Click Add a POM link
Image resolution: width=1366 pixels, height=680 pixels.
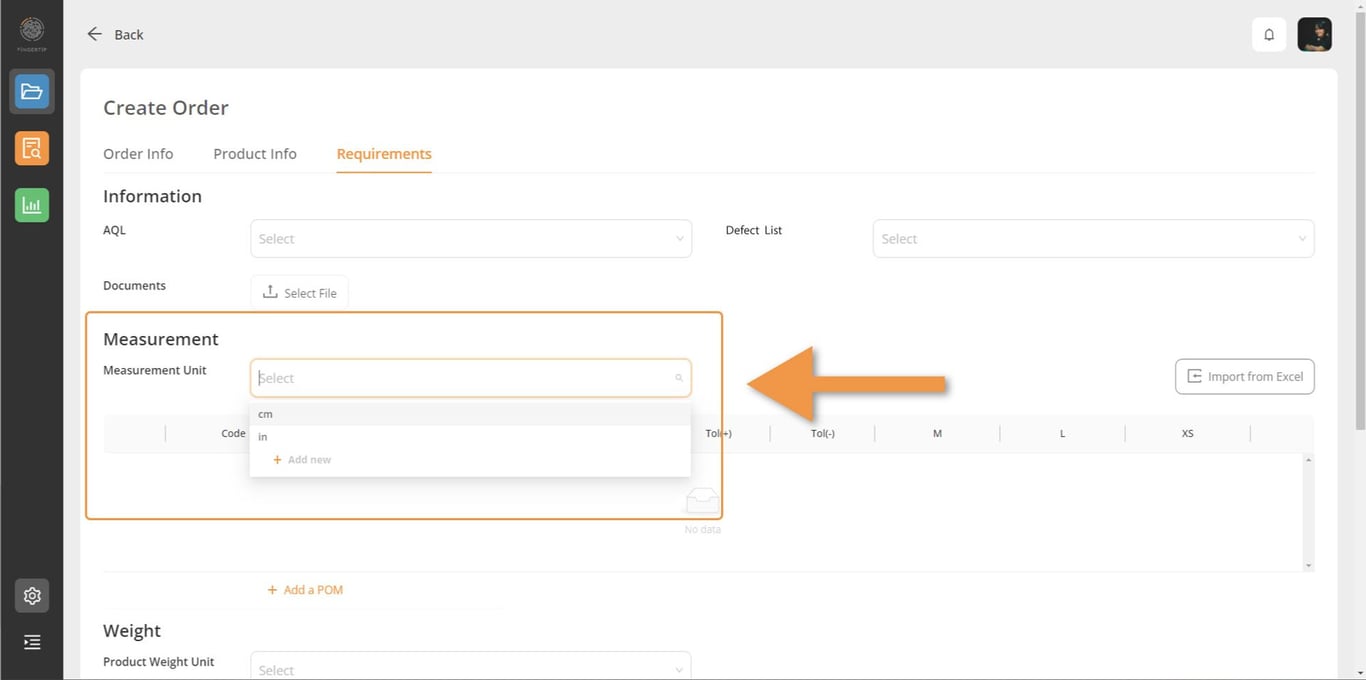click(x=305, y=590)
